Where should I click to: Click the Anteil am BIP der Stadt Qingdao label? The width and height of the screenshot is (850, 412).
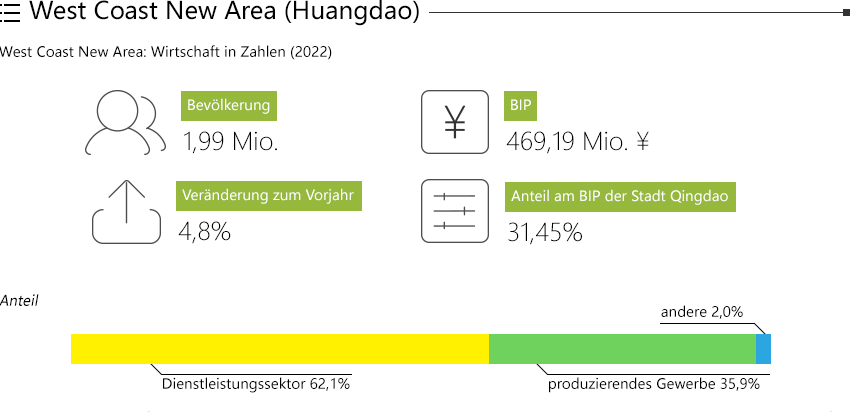[620, 197]
